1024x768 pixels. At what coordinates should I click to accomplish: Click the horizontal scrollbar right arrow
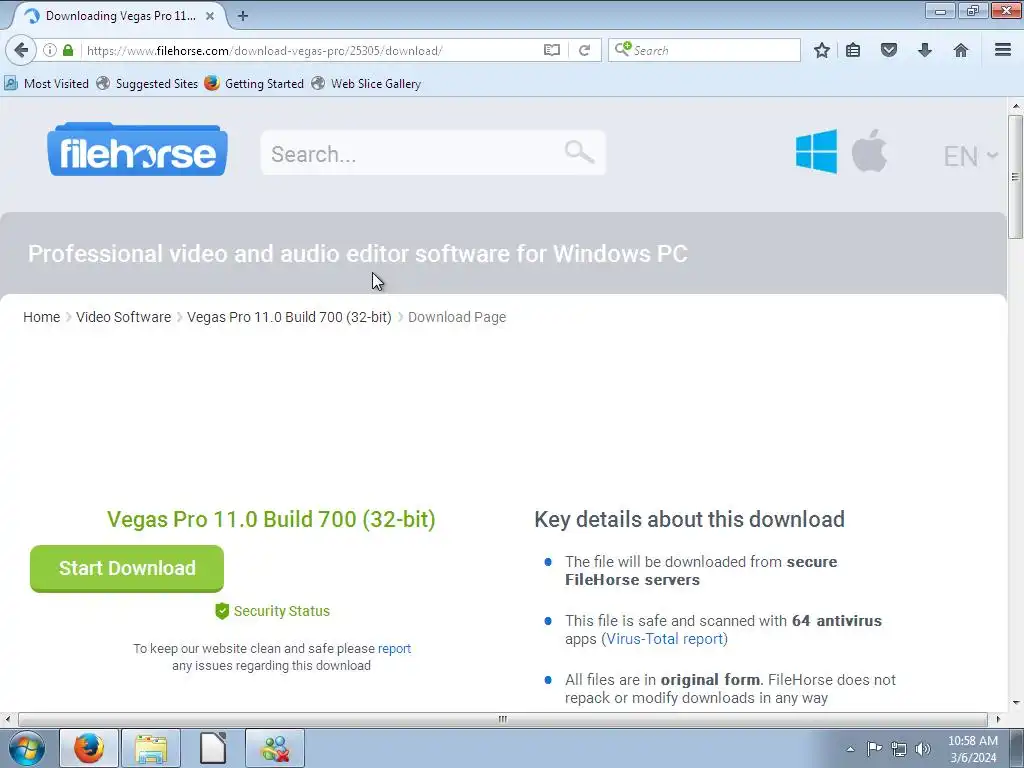tap(998, 719)
